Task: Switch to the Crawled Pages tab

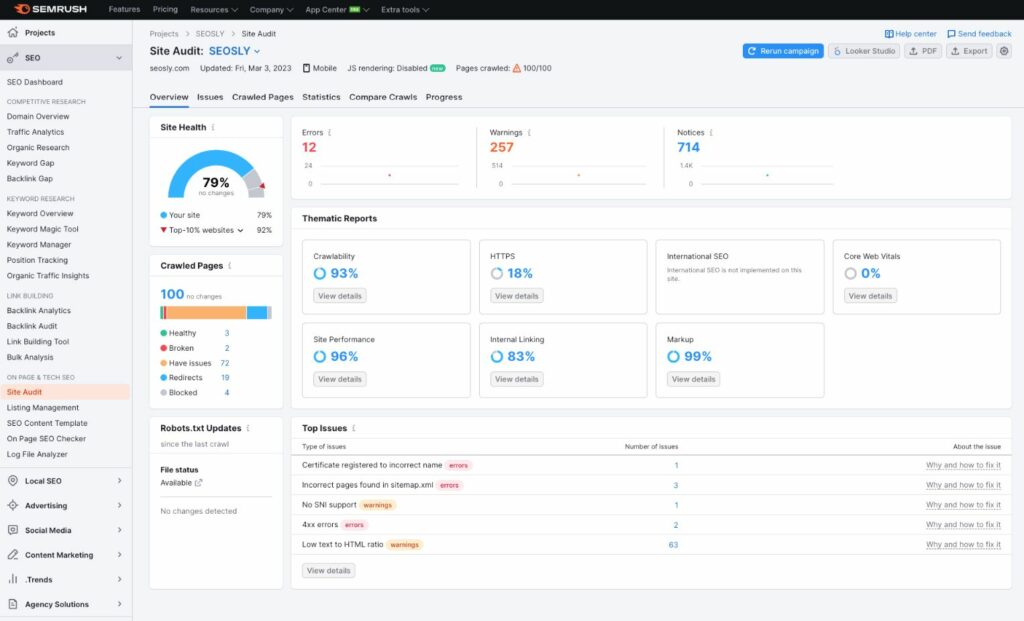Action: coord(262,97)
